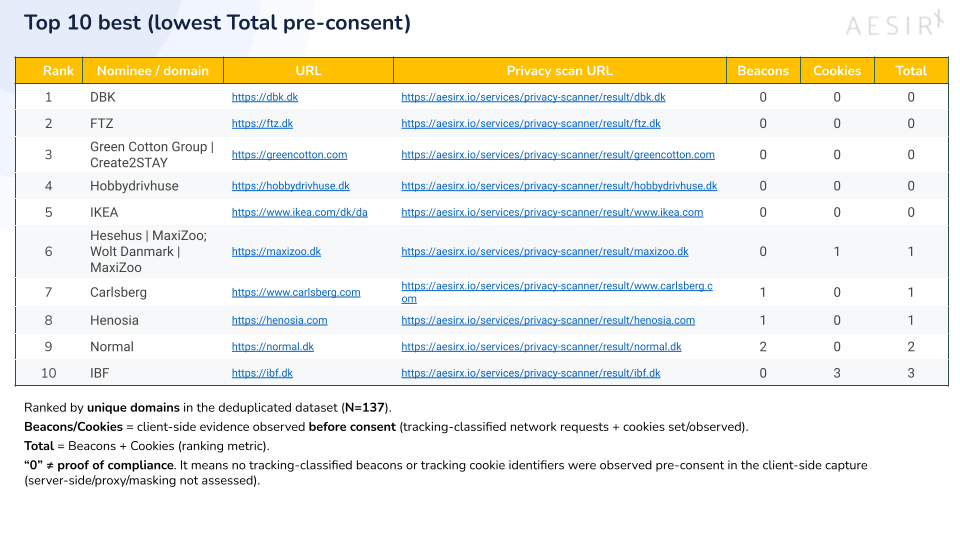
Task: Open the https://hobbydrivhuse.dk link
Action: click(290, 186)
